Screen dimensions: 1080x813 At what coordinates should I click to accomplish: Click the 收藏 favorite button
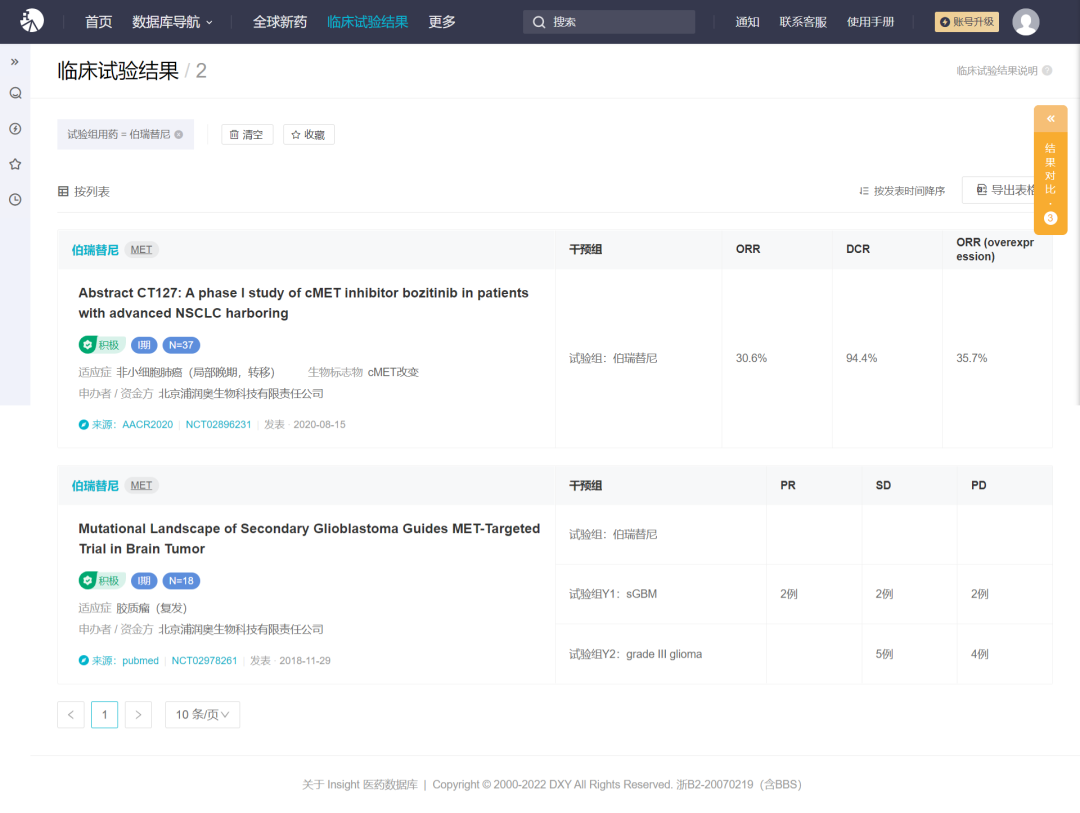coord(308,135)
